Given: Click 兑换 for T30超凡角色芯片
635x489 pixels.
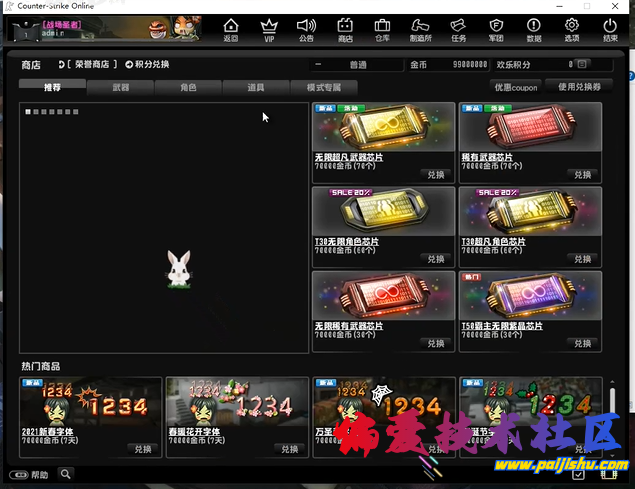Looking at the screenshot, I should [582, 259].
